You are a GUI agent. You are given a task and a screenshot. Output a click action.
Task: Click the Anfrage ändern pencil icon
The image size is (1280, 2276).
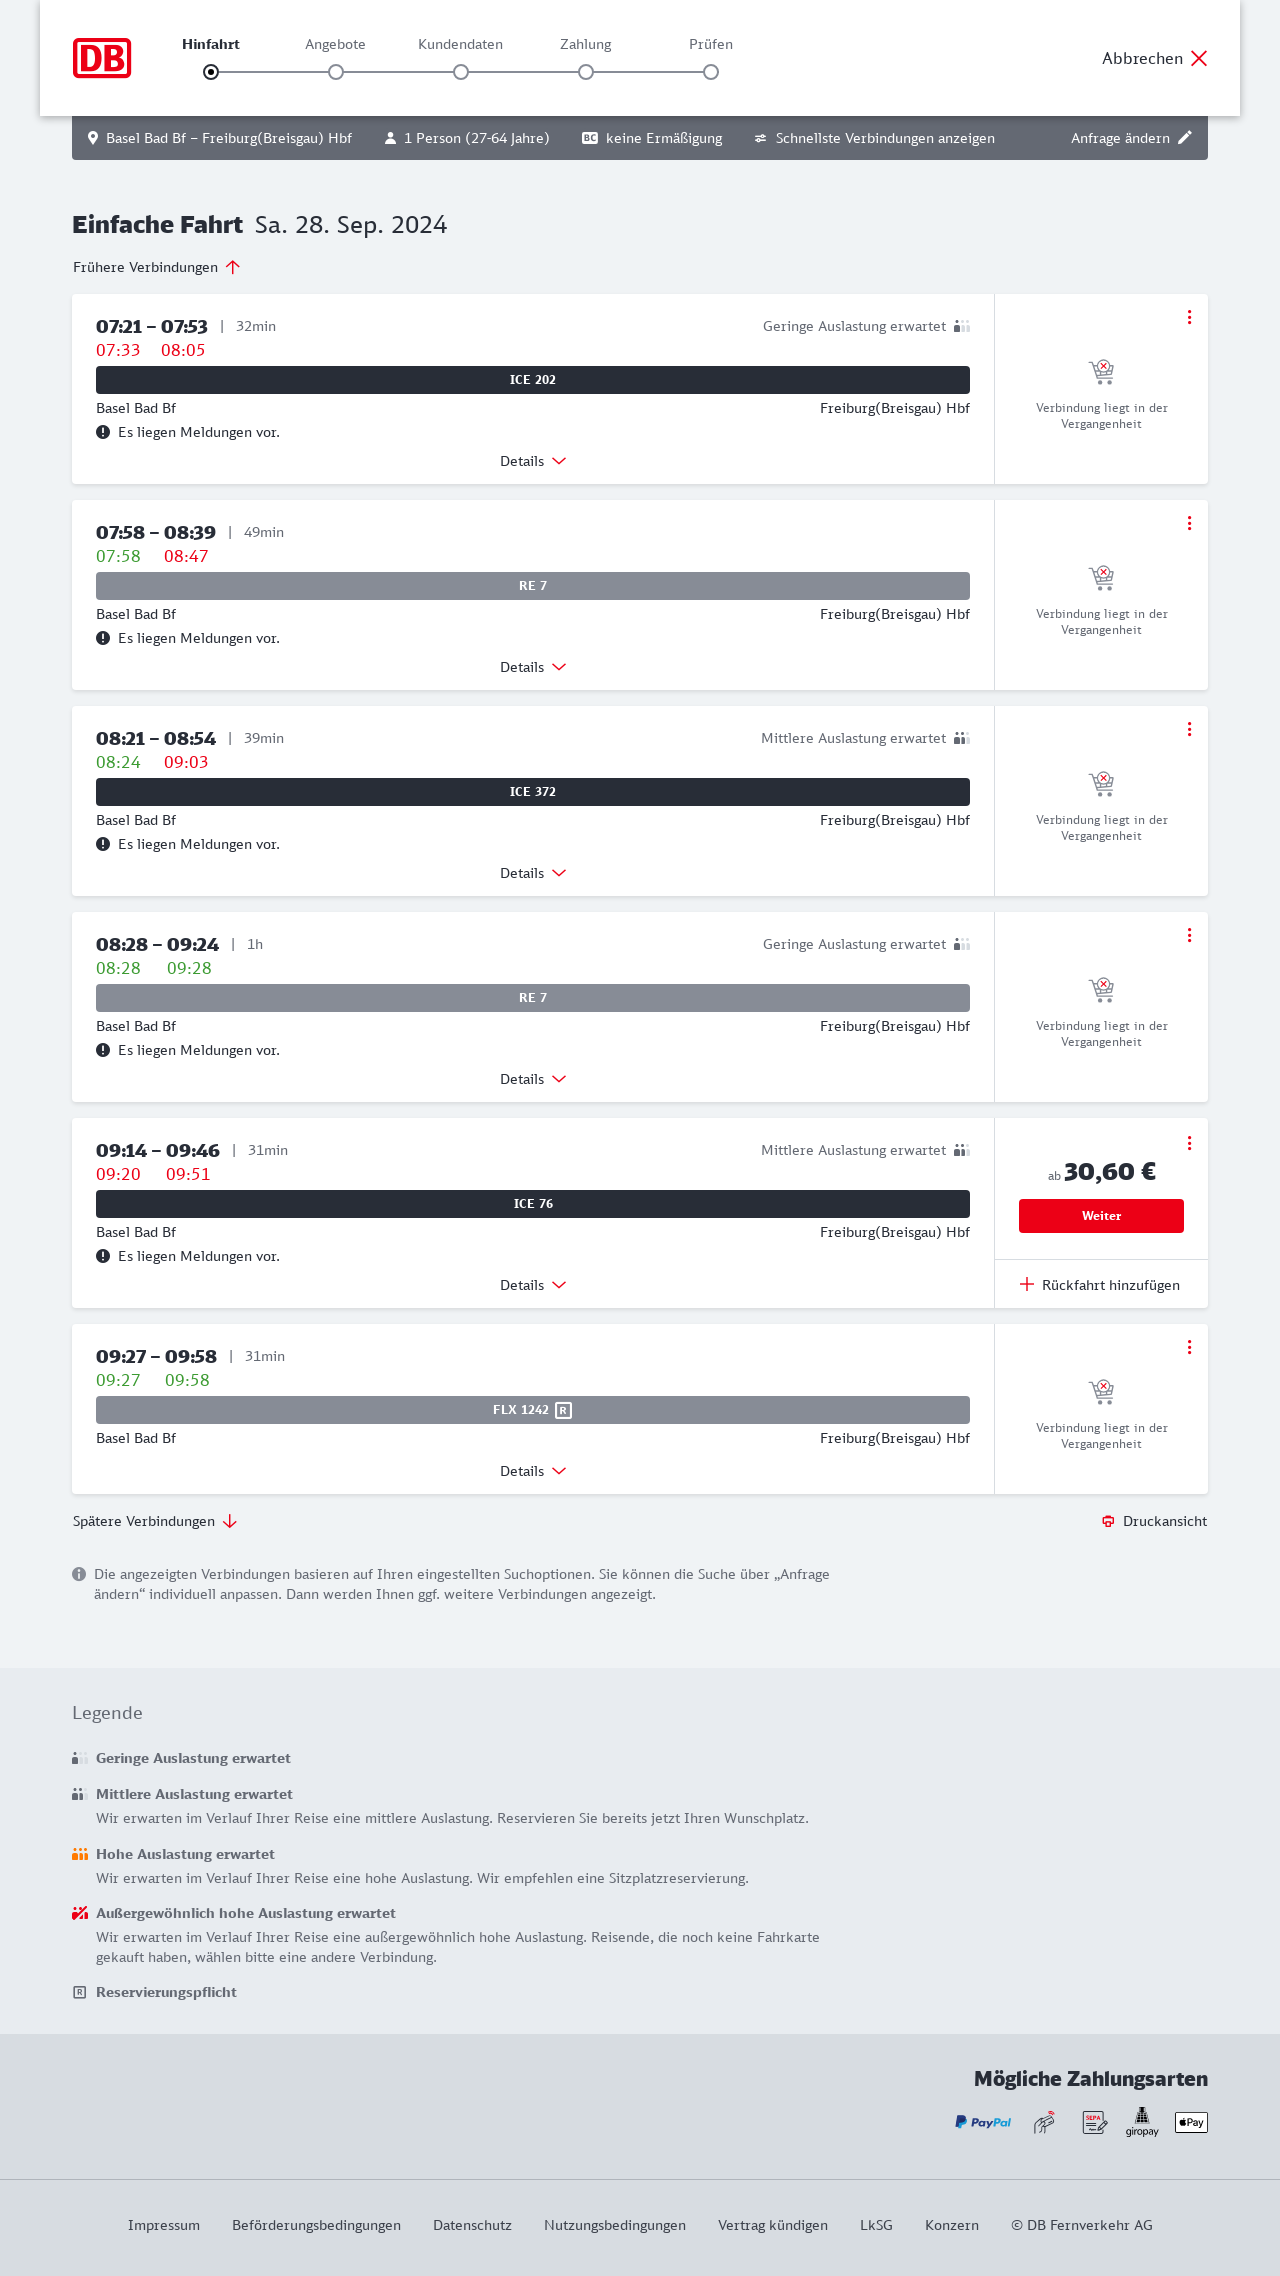pos(1185,138)
